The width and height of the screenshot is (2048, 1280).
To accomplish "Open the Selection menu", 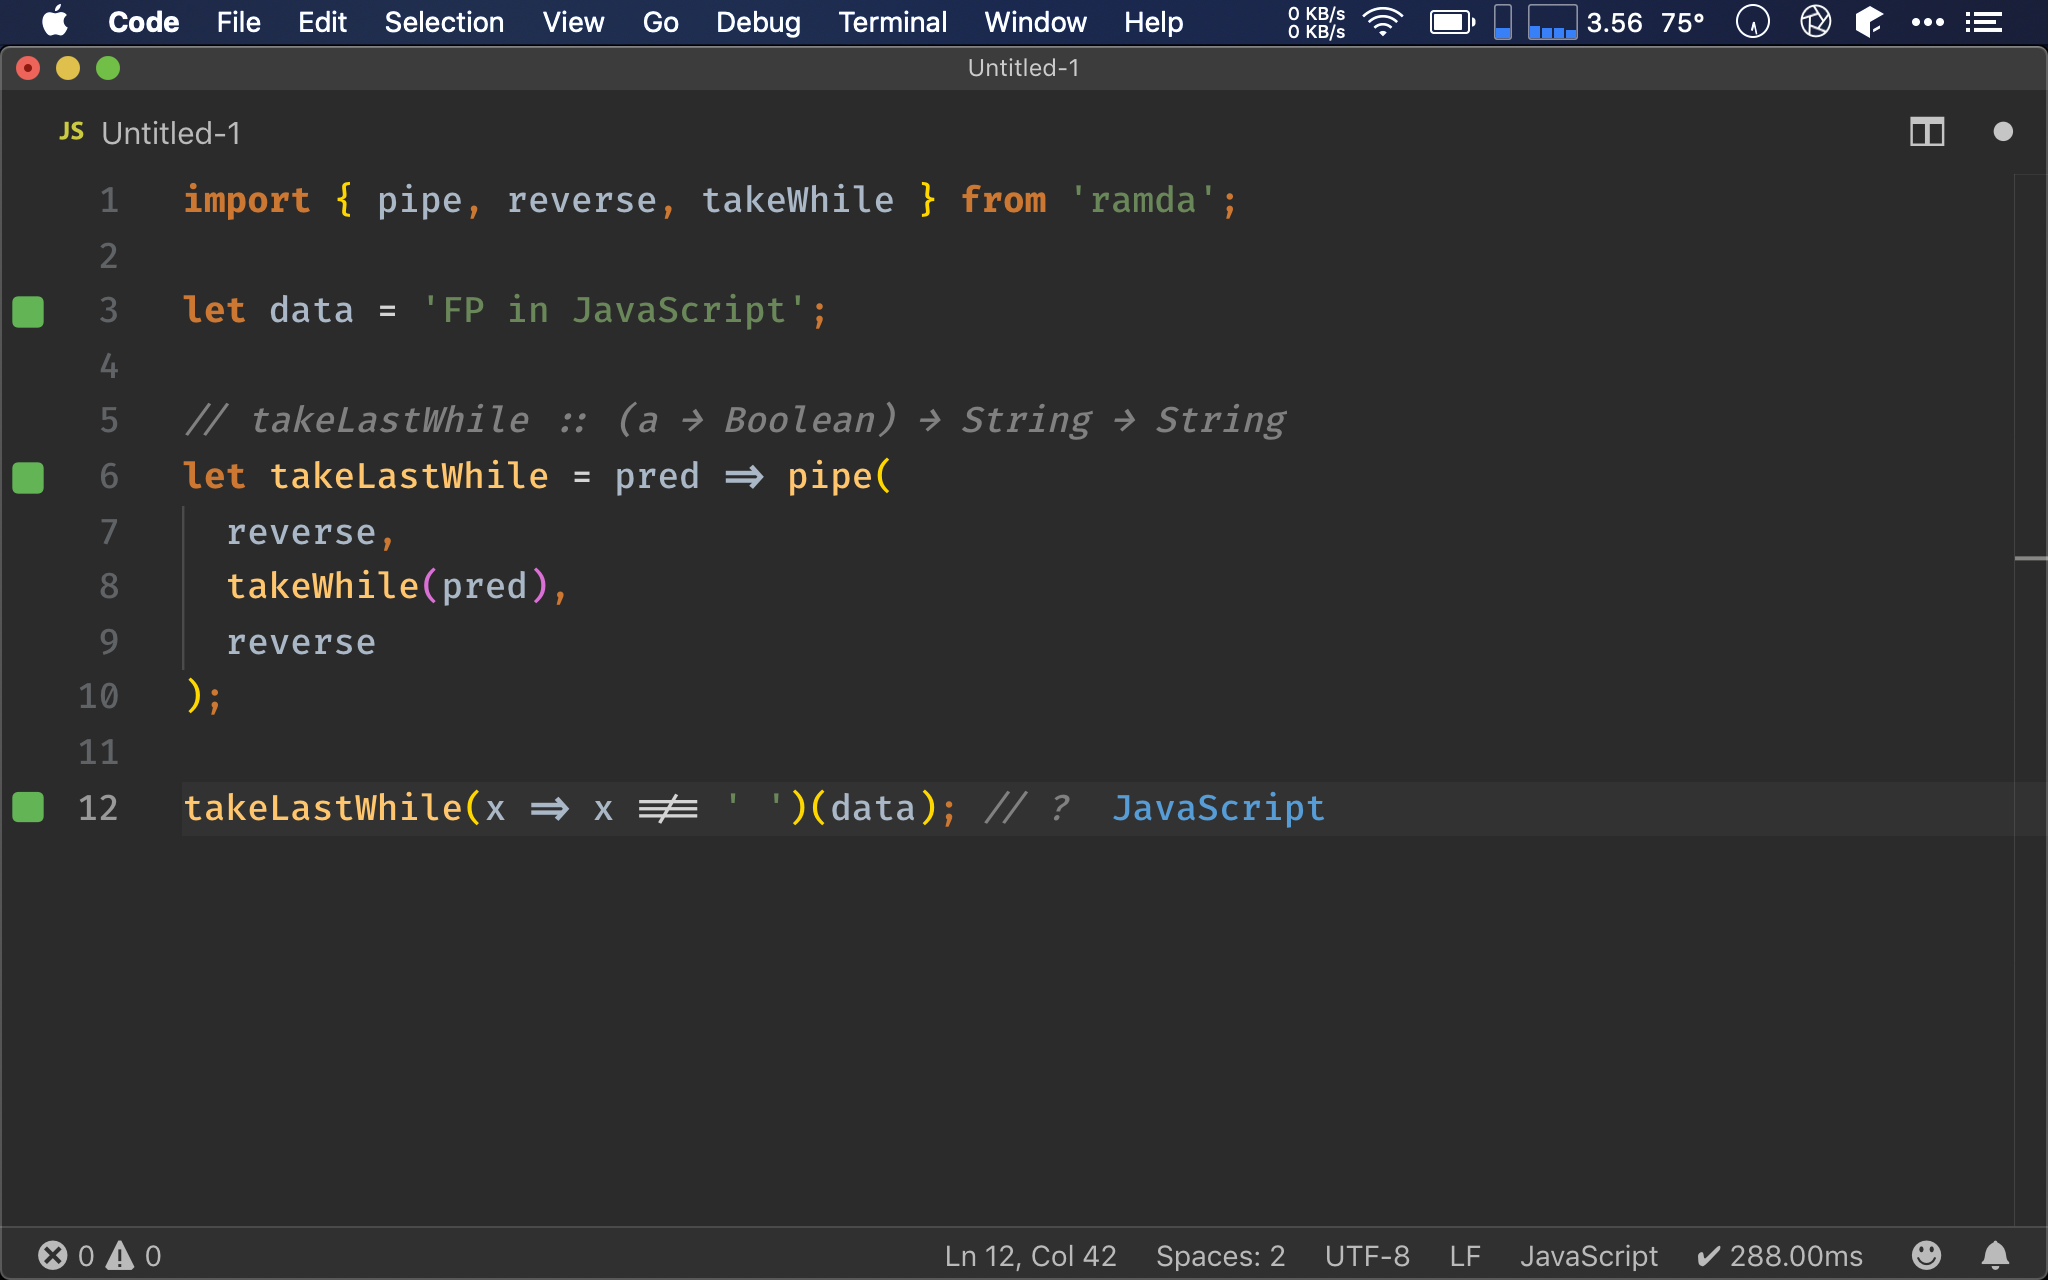I will click(444, 22).
